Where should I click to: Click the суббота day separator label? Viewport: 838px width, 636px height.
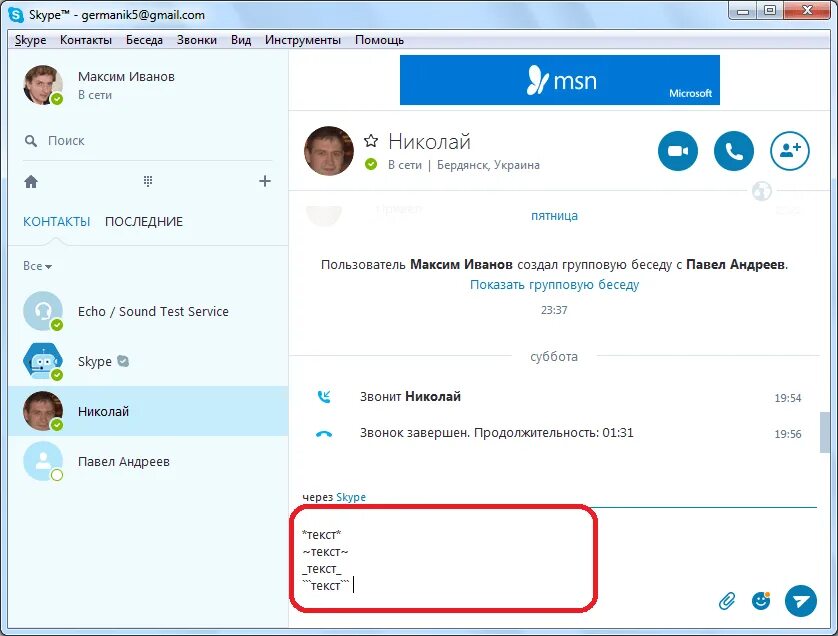[x=554, y=356]
